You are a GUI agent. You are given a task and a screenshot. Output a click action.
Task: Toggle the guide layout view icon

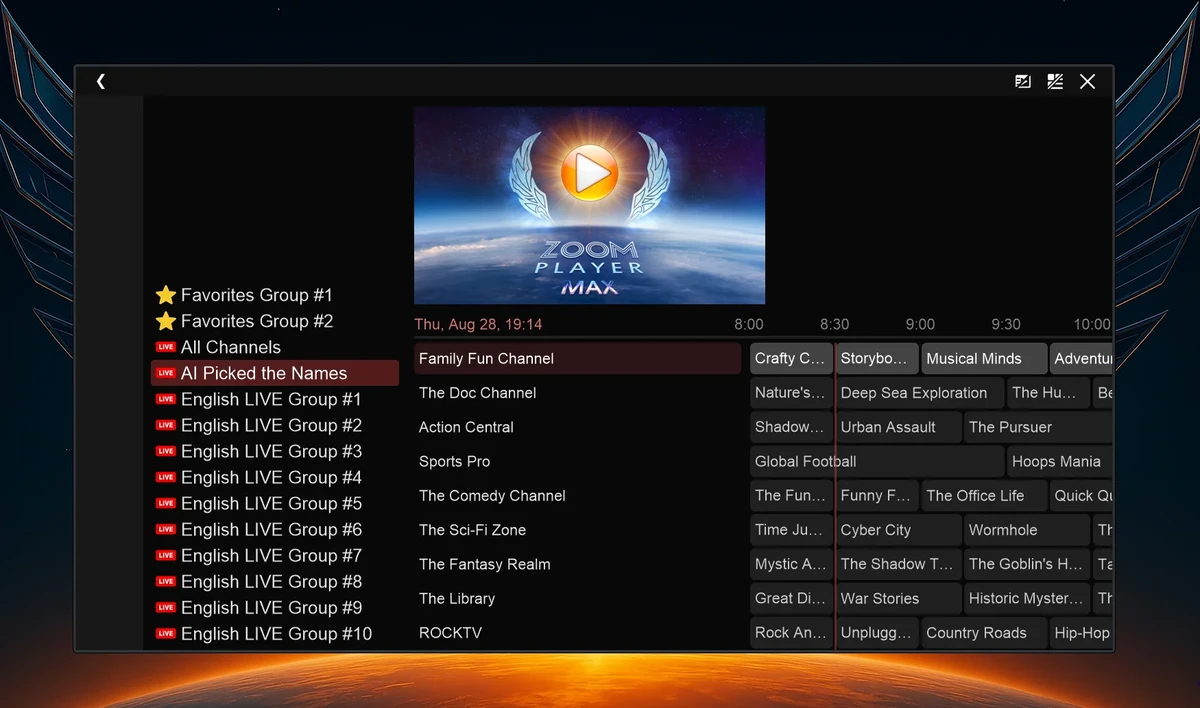(x=1055, y=82)
